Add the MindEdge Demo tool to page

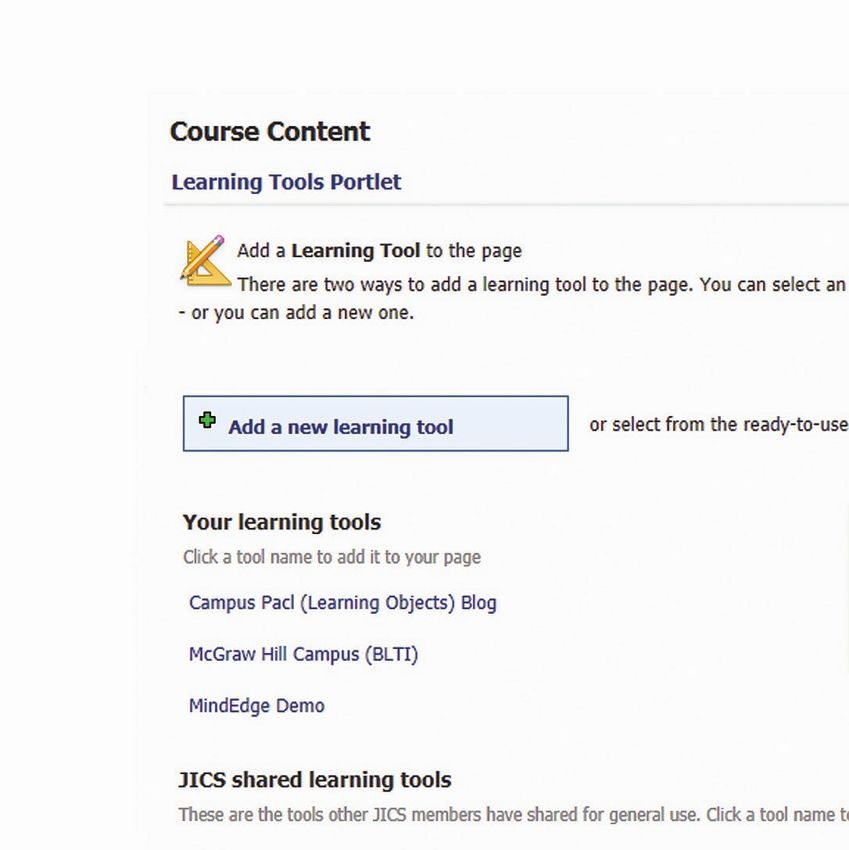pos(256,706)
